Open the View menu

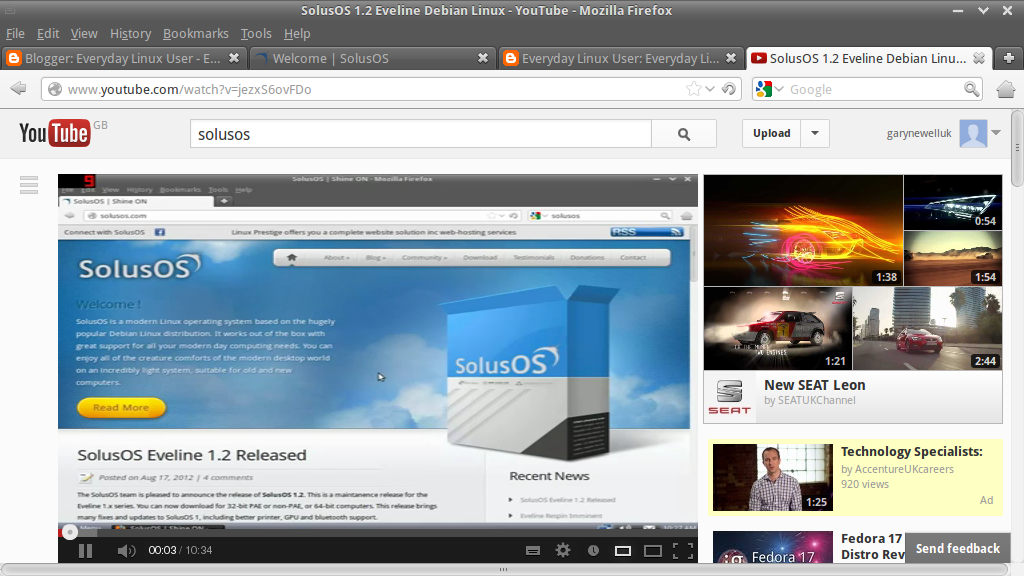pyautogui.click(x=84, y=33)
